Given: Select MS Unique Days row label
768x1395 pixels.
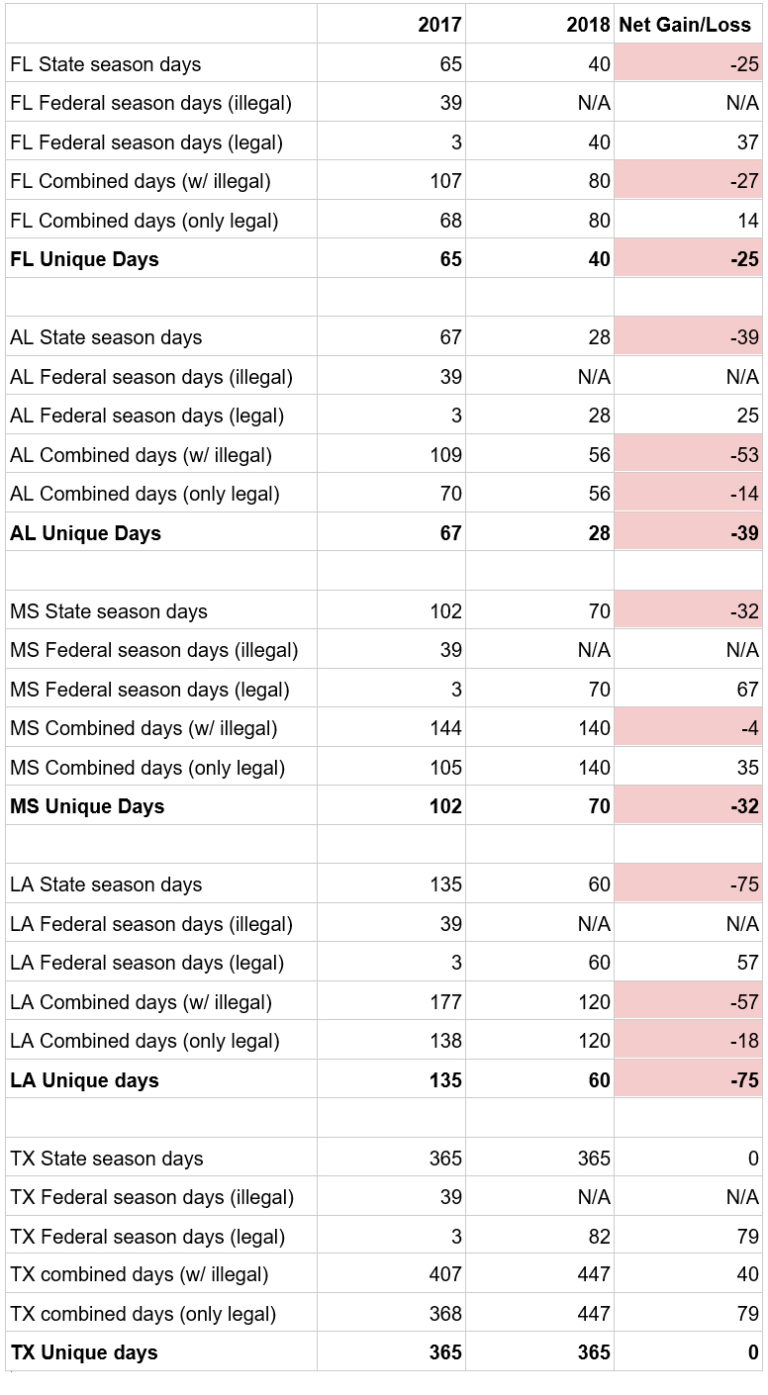Looking at the screenshot, I should 87,806.
